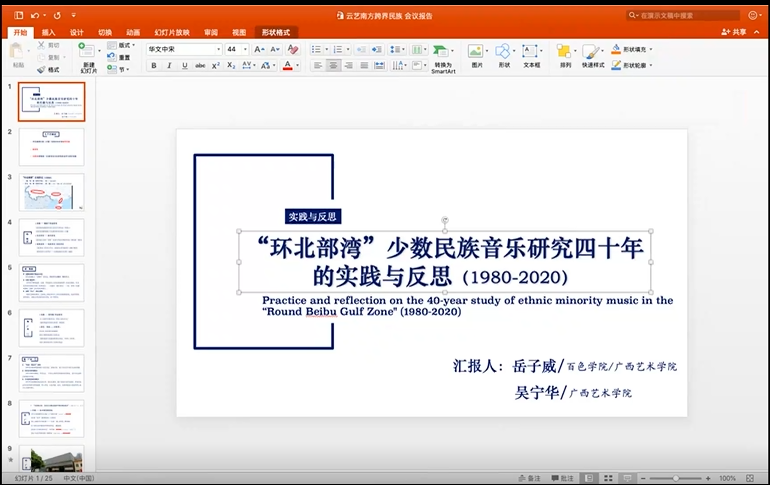The height and width of the screenshot is (485, 770).
Task: Toggle italic text style
Action: pos(169,65)
